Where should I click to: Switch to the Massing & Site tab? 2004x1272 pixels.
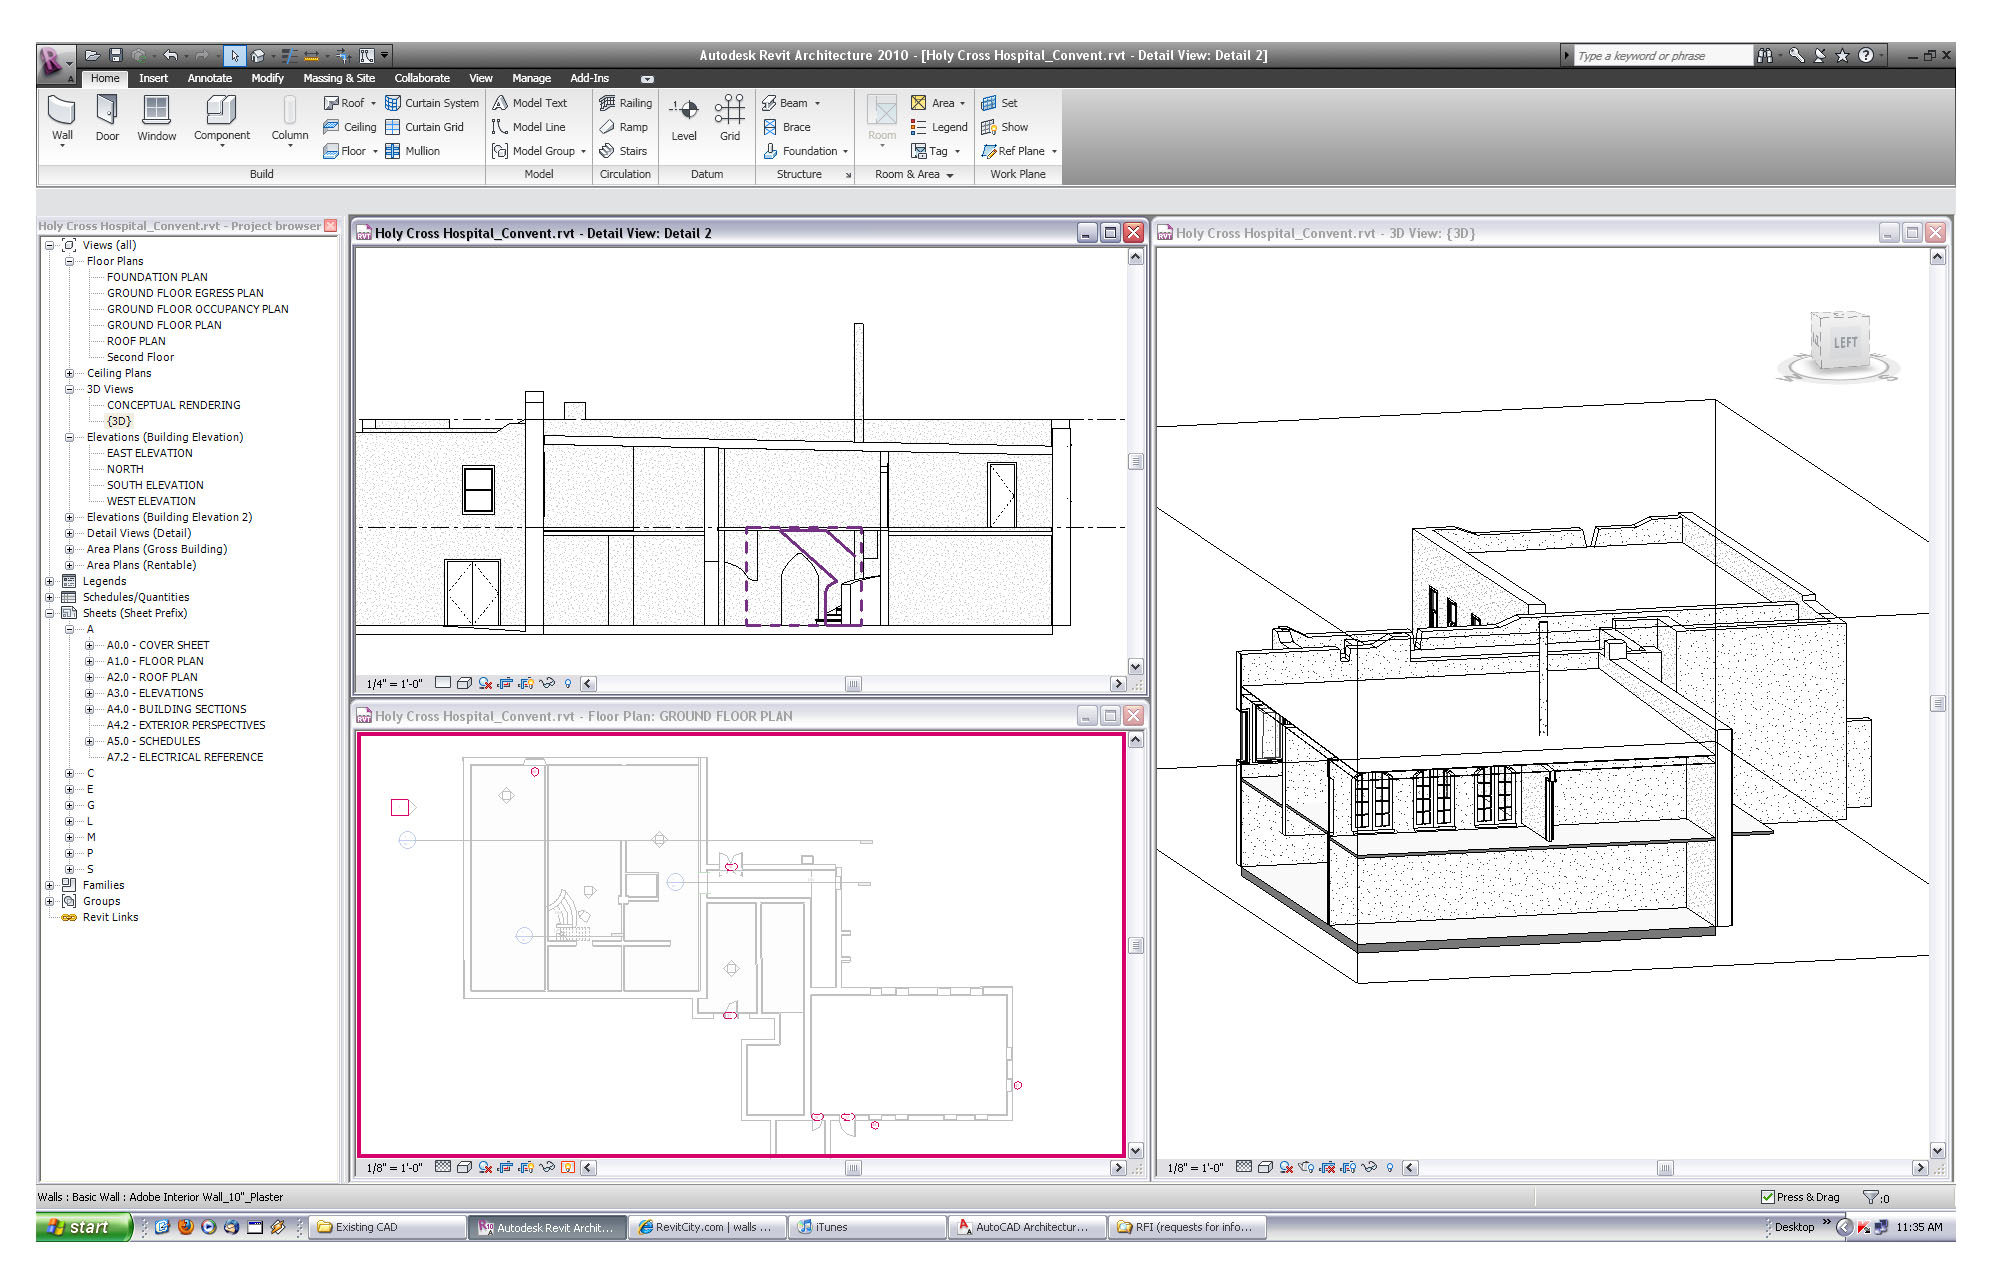pos(338,78)
